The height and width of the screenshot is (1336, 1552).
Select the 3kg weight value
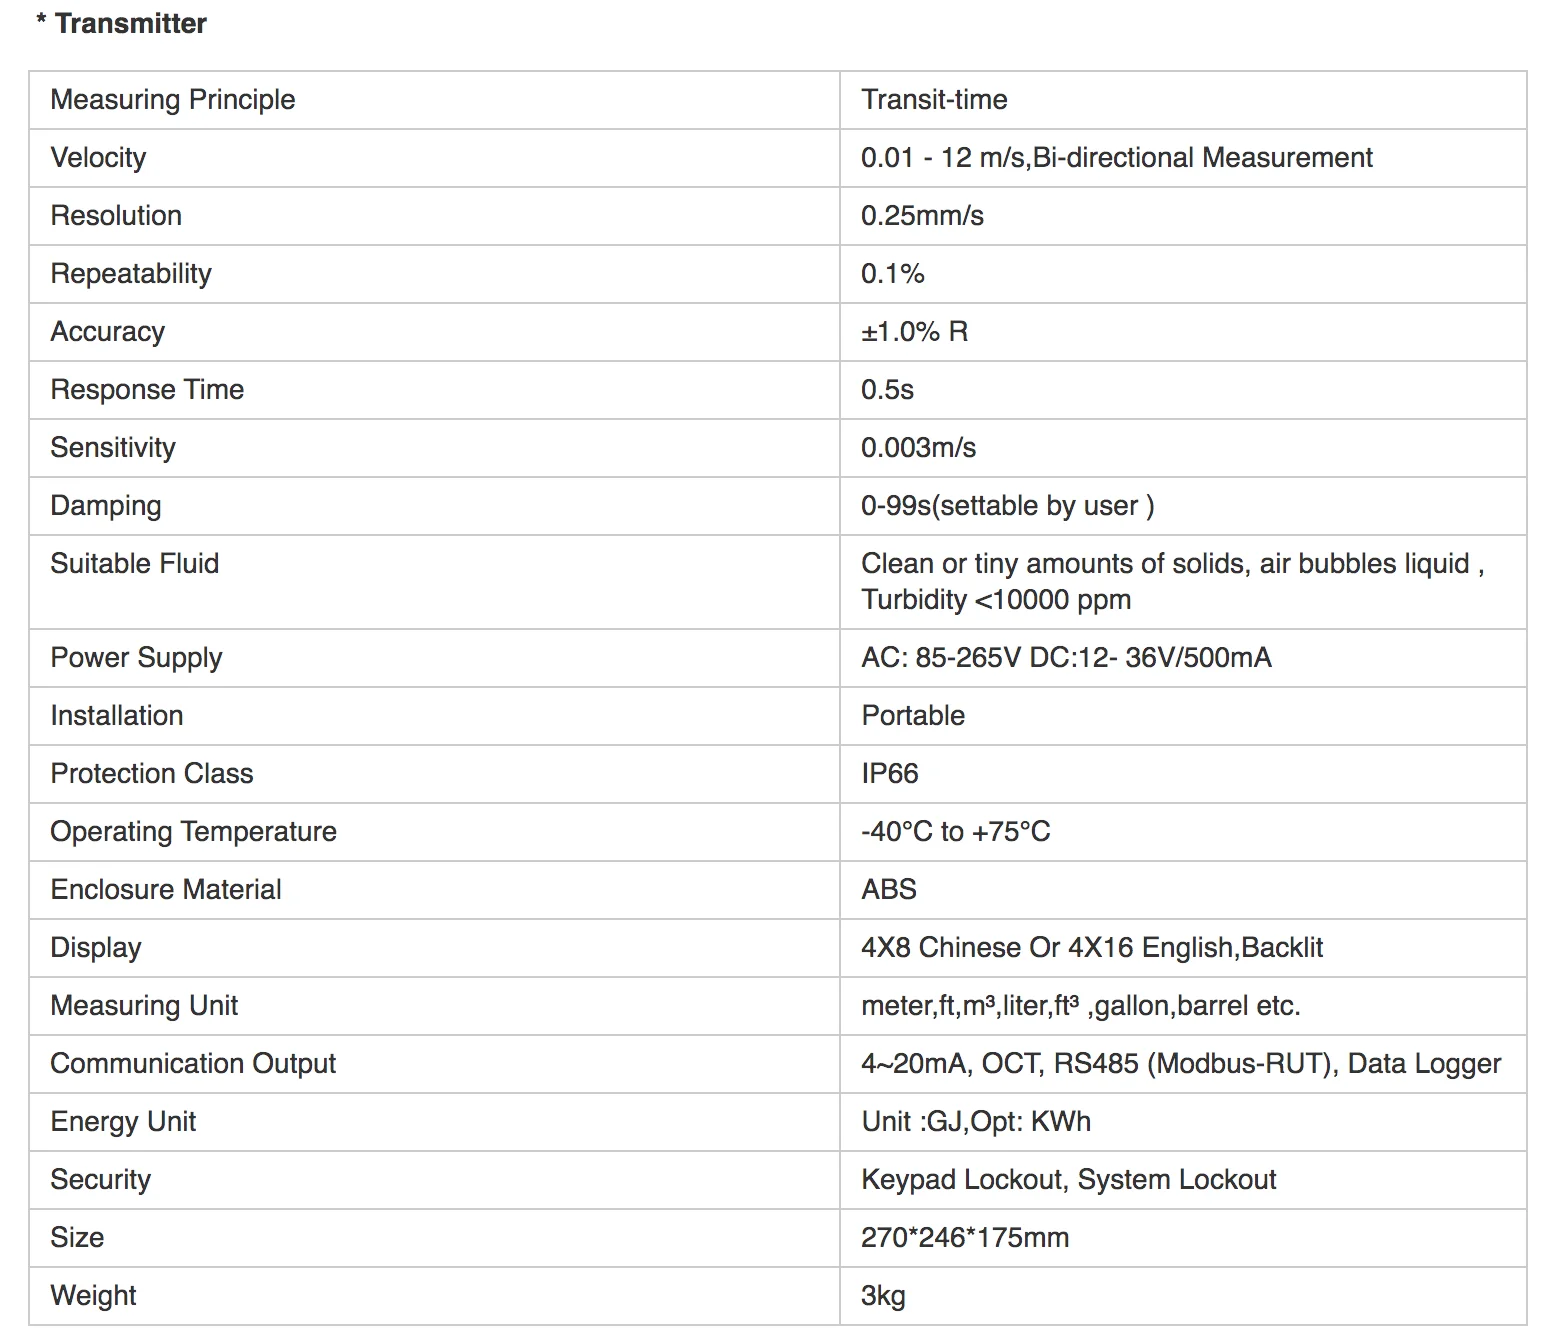pos(883,1296)
